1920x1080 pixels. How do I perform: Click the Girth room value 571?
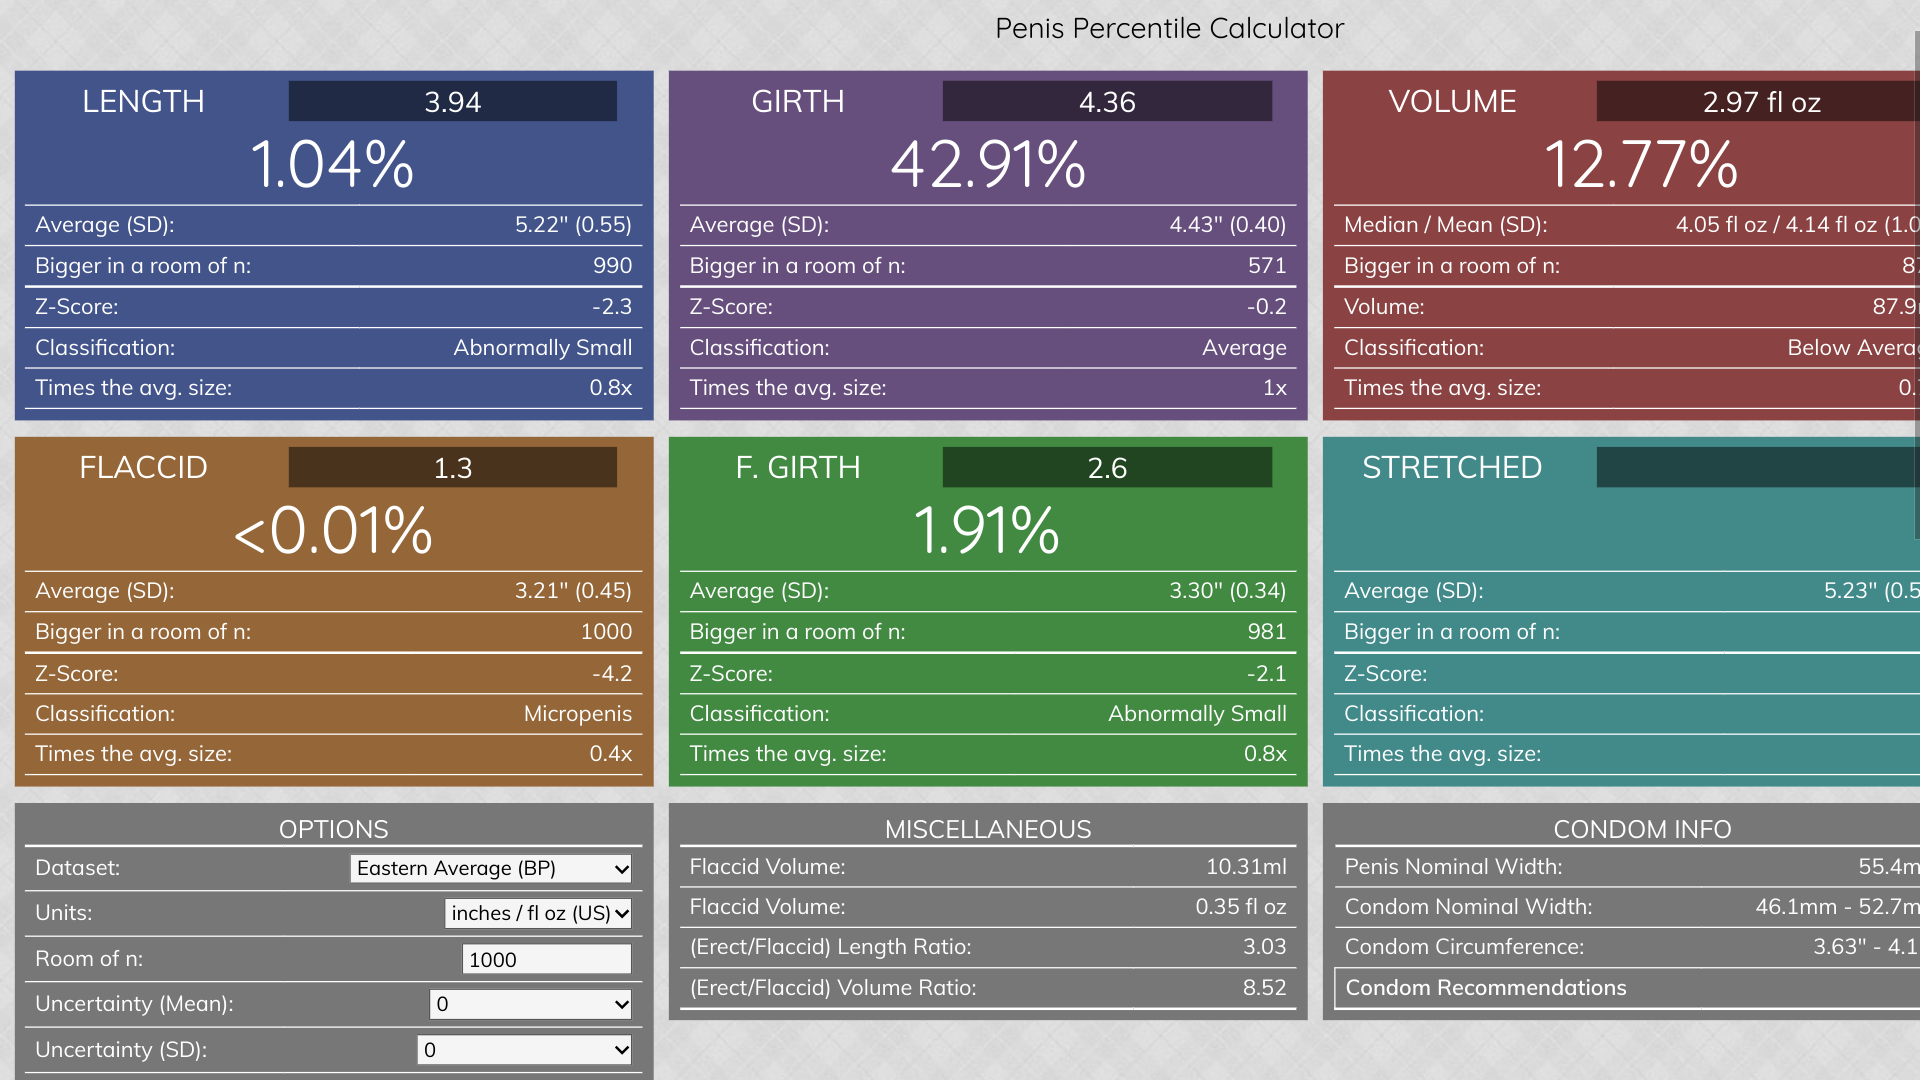(x=1267, y=266)
